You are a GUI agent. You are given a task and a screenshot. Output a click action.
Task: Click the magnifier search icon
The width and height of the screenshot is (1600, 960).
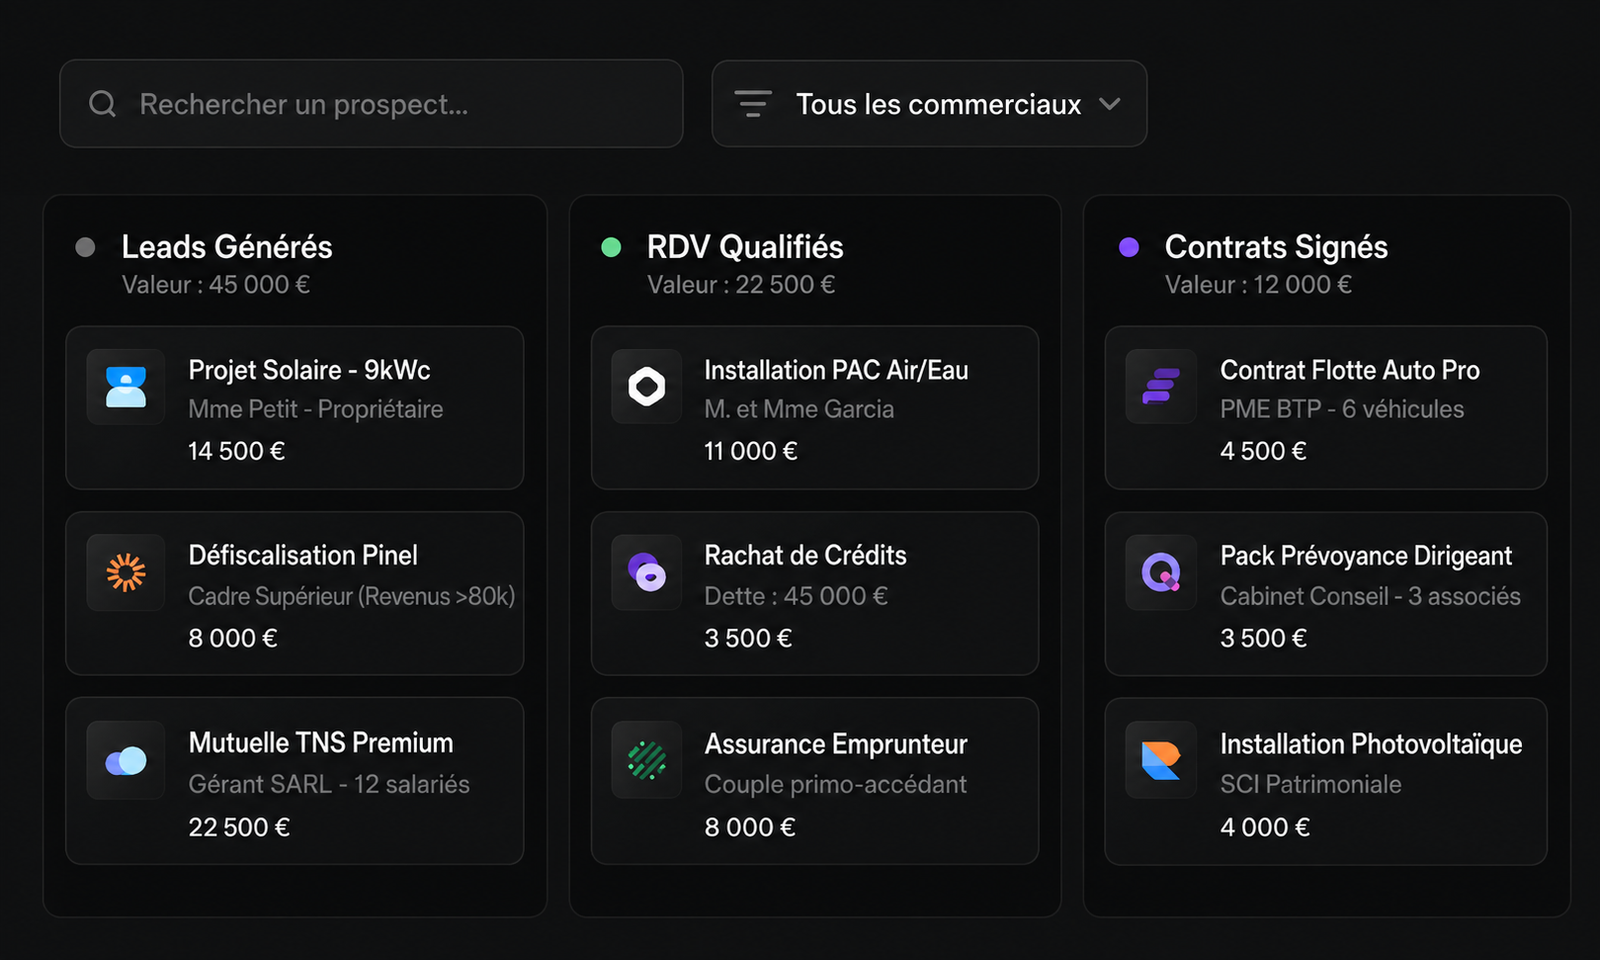click(x=103, y=104)
